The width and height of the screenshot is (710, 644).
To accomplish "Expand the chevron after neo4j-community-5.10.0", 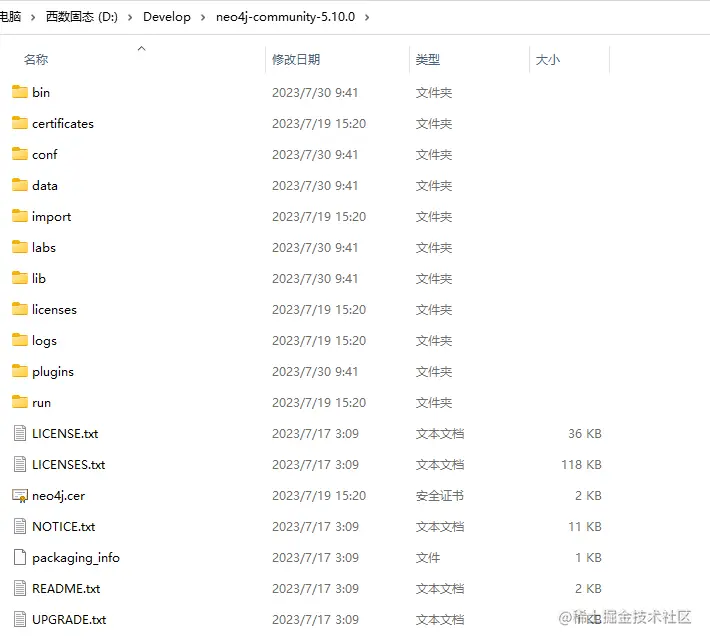I will (x=367, y=17).
